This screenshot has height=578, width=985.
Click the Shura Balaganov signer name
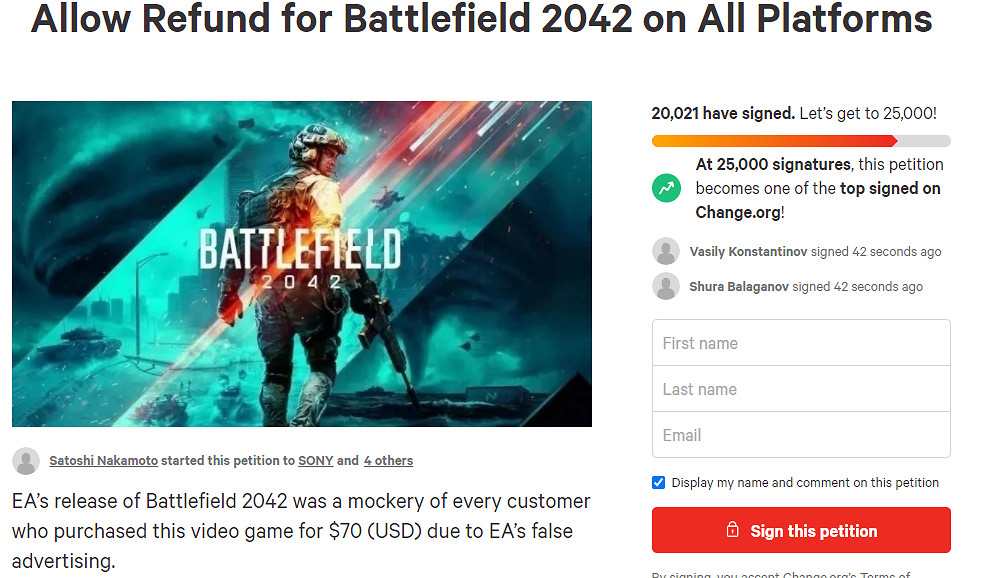pyautogui.click(x=738, y=287)
